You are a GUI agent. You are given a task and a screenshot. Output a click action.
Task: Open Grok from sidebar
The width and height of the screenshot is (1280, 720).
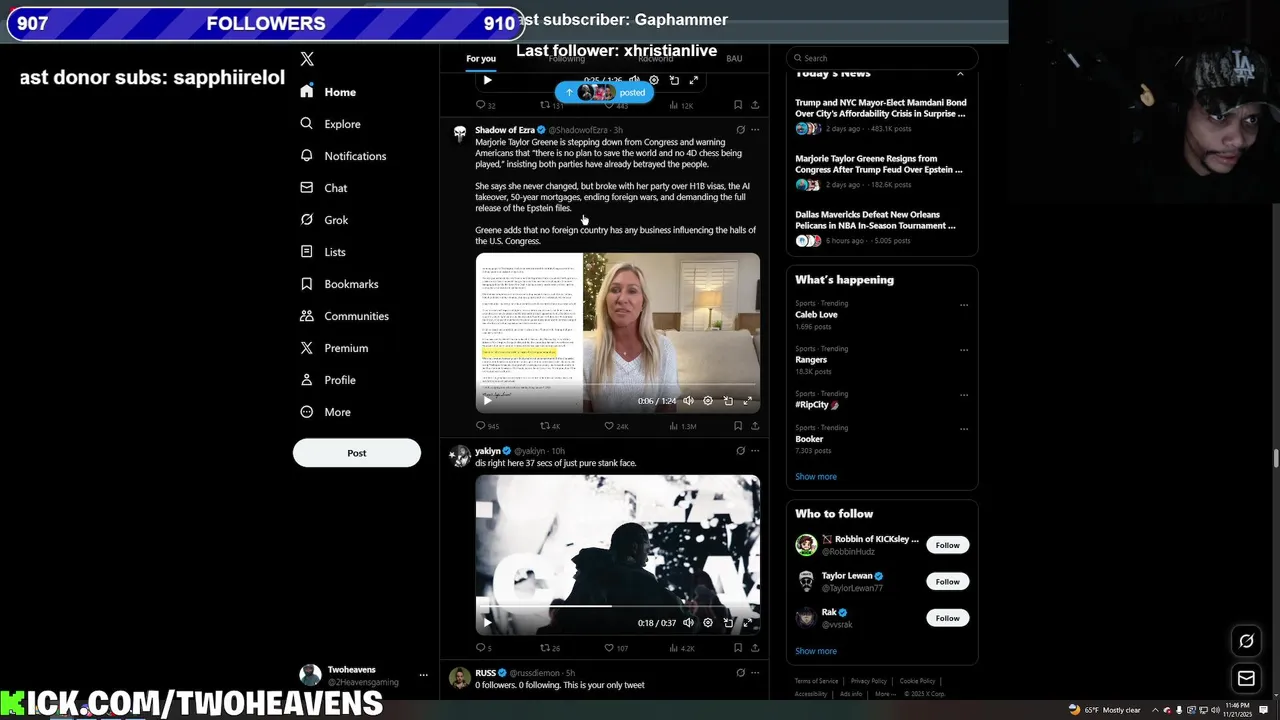324,220
